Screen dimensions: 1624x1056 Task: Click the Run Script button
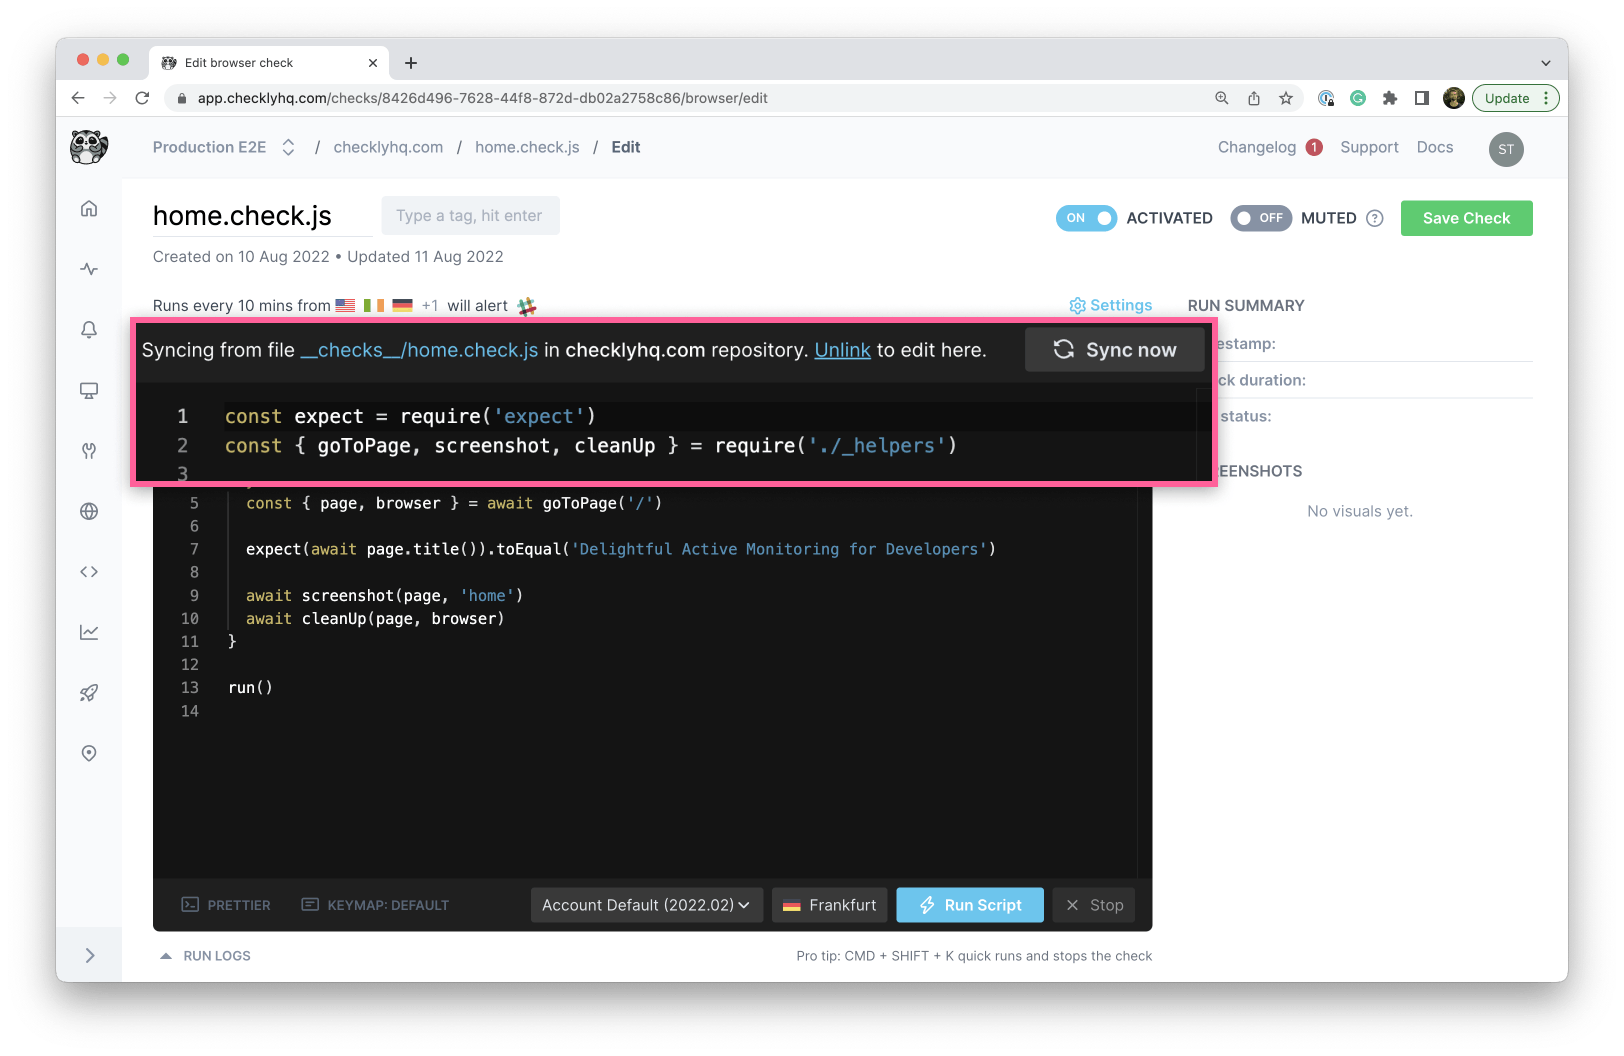[x=970, y=905]
